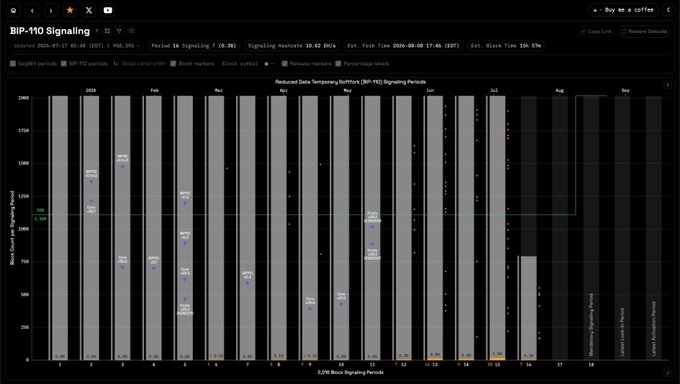The image size is (680, 384).
Task: Open the chart options menu icon at top-right of chart
Action: pyautogui.click(x=667, y=85)
